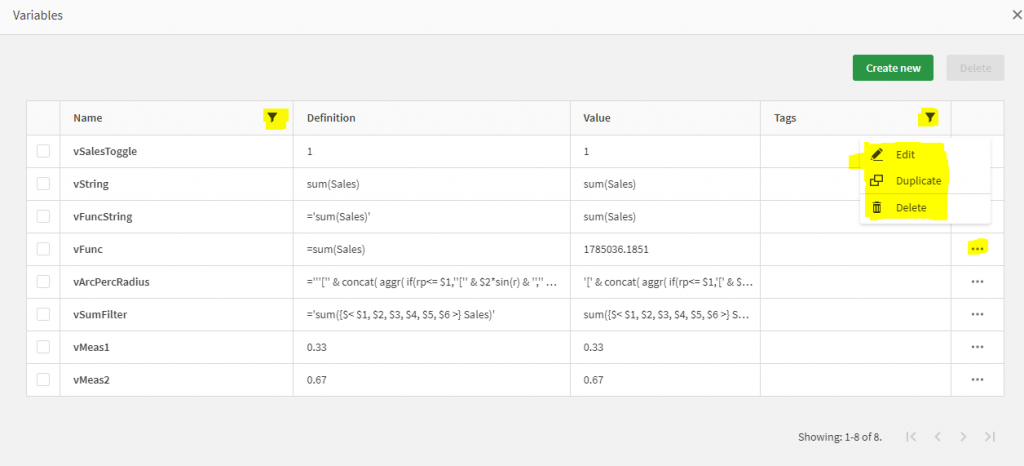The image size is (1024, 466).
Task: Click the 0.33 value cell of vMeas1
Action: pyautogui.click(x=665, y=347)
